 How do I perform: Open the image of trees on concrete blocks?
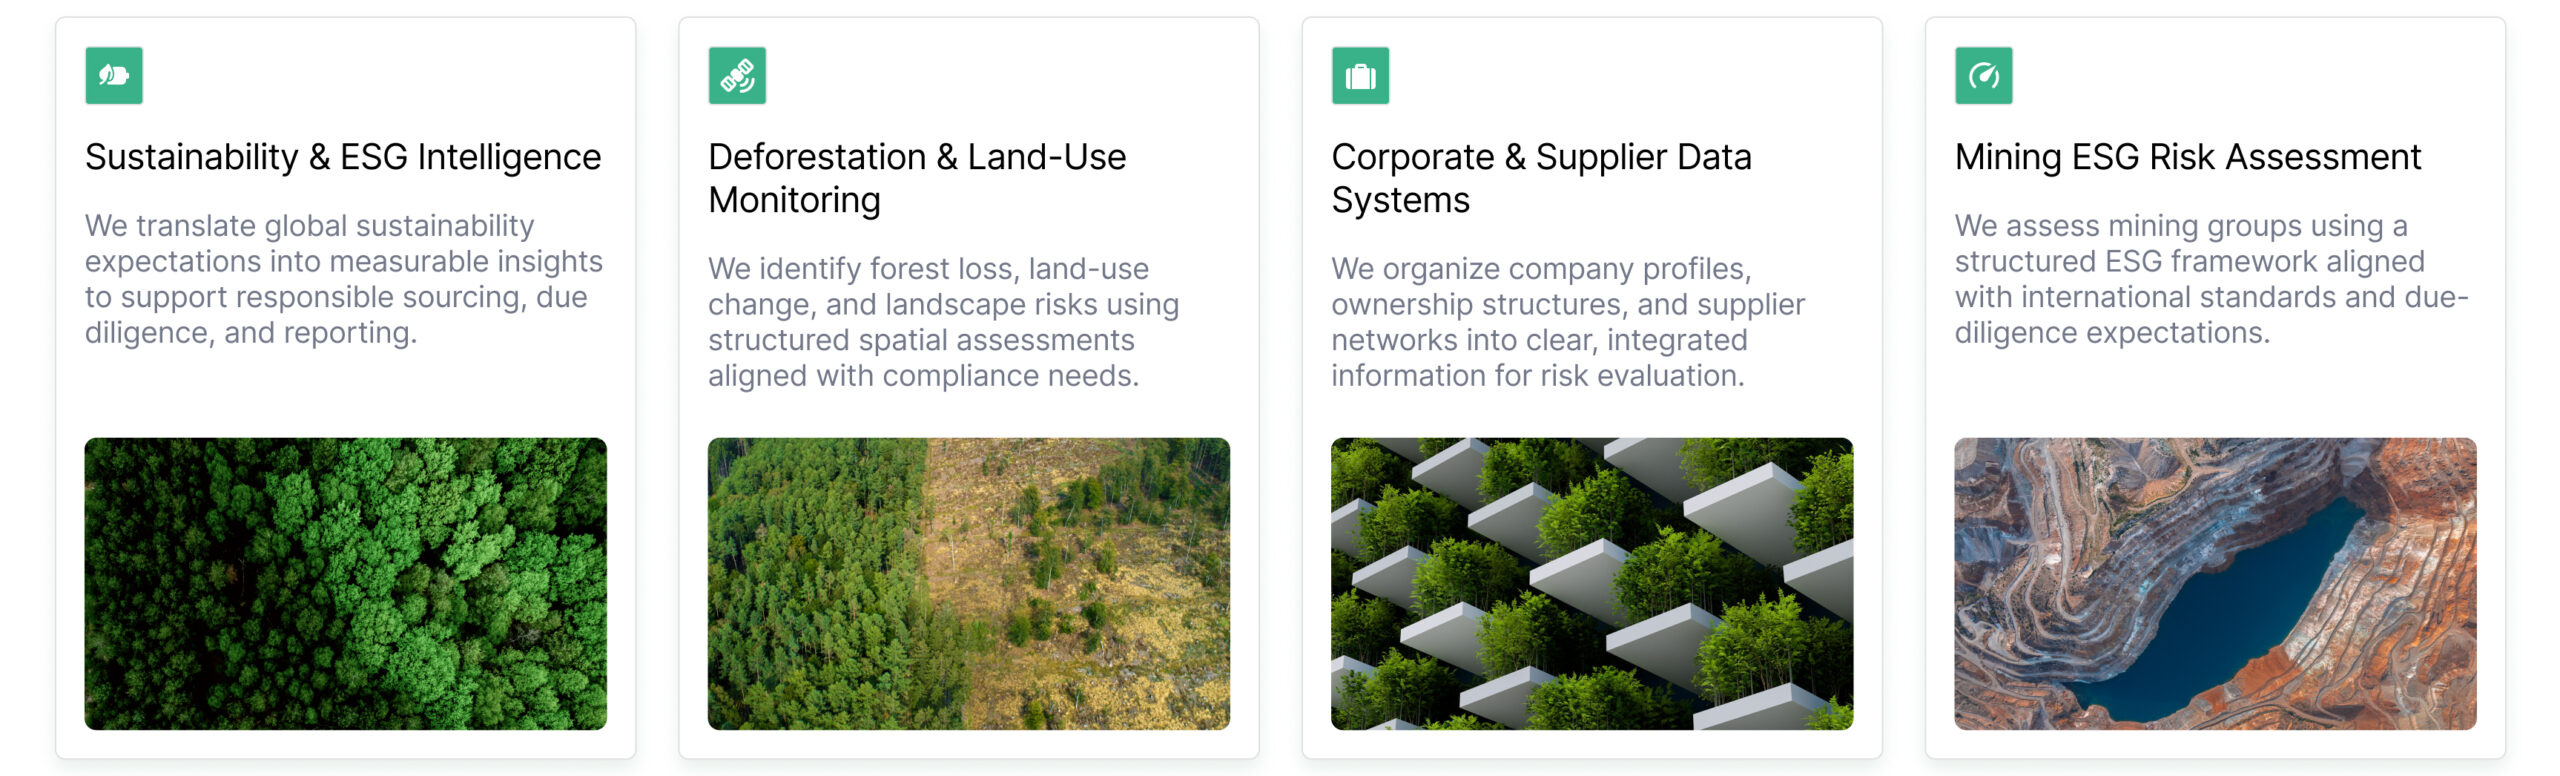(x=1591, y=583)
